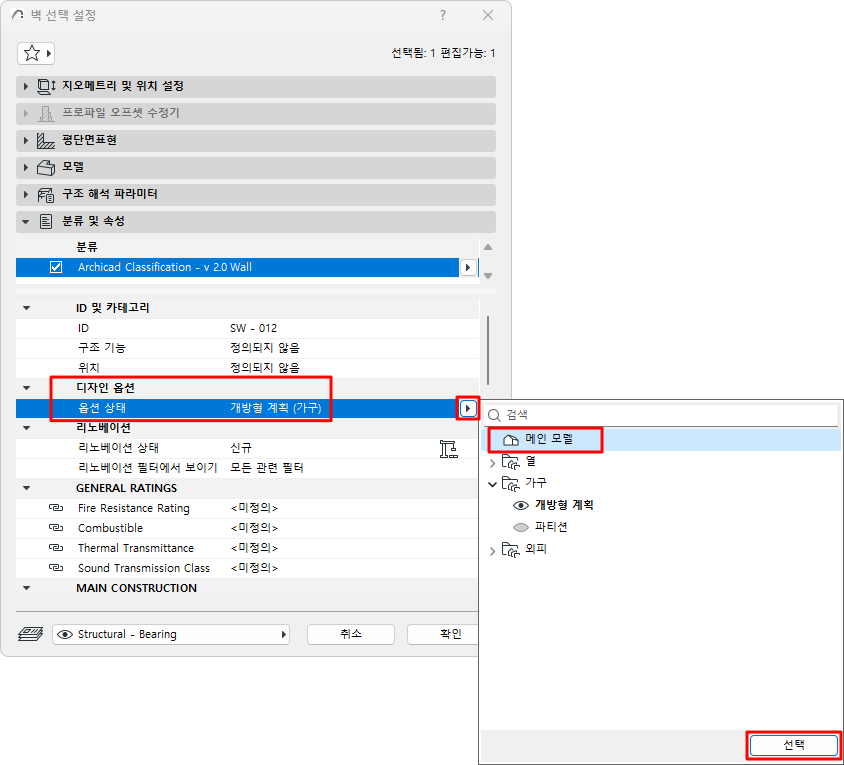Screen dimensions: 844x765
Task: Toggle hidden eye icon of 파티션 option
Action: [521, 527]
